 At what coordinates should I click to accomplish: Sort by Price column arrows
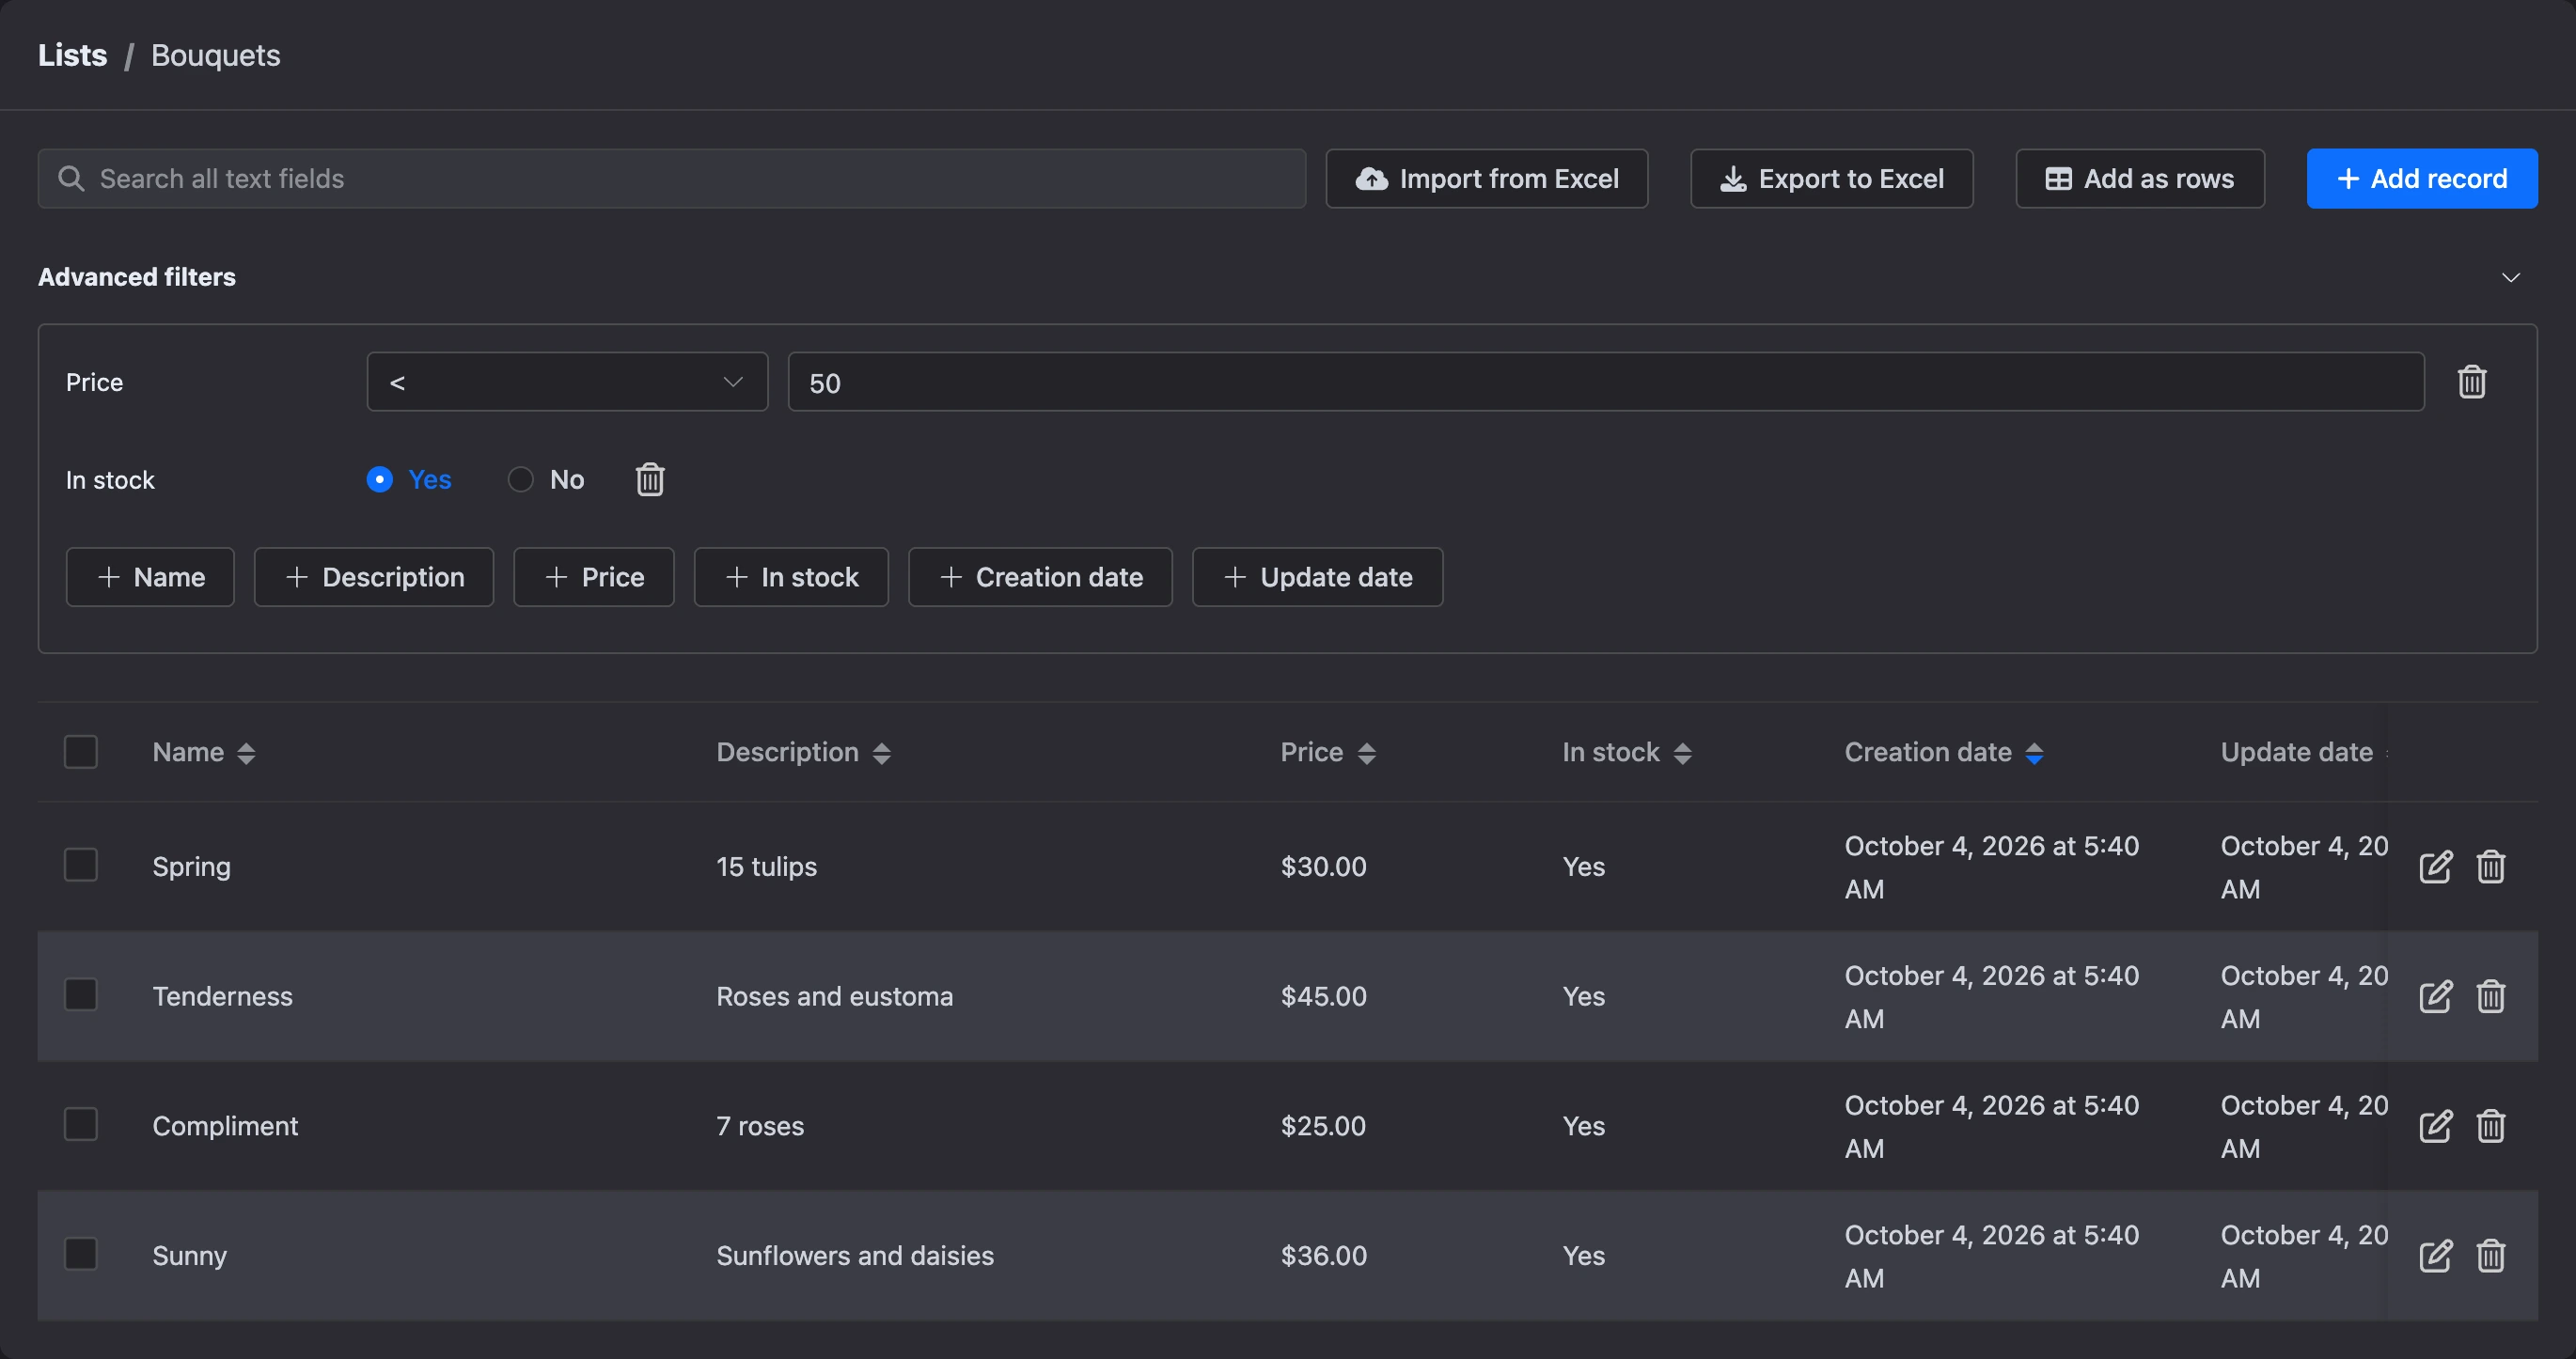coord(1366,753)
